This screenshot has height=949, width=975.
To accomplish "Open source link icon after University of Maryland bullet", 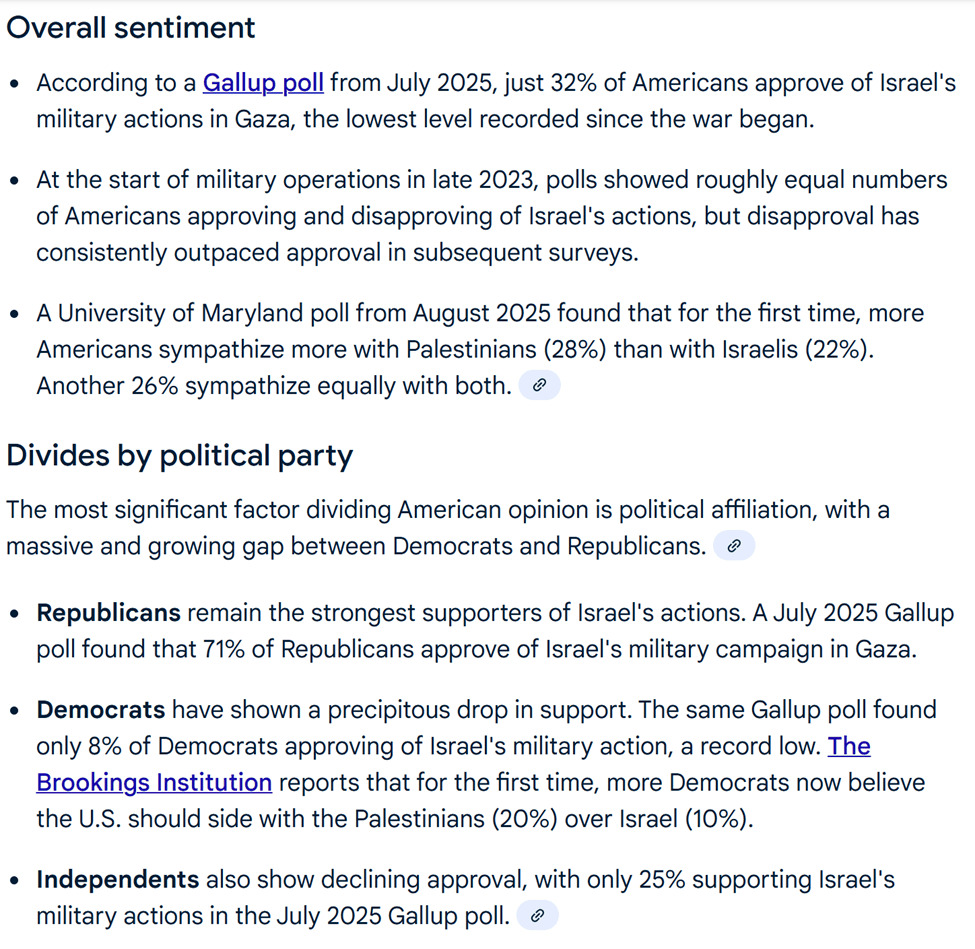I will click(x=539, y=385).
